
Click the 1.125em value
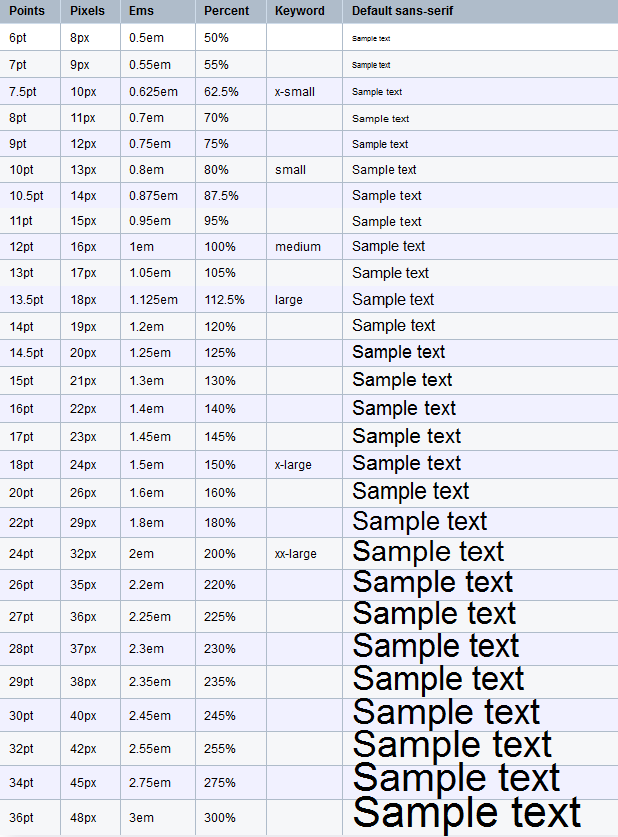pyautogui.click(x=153, y=300)
